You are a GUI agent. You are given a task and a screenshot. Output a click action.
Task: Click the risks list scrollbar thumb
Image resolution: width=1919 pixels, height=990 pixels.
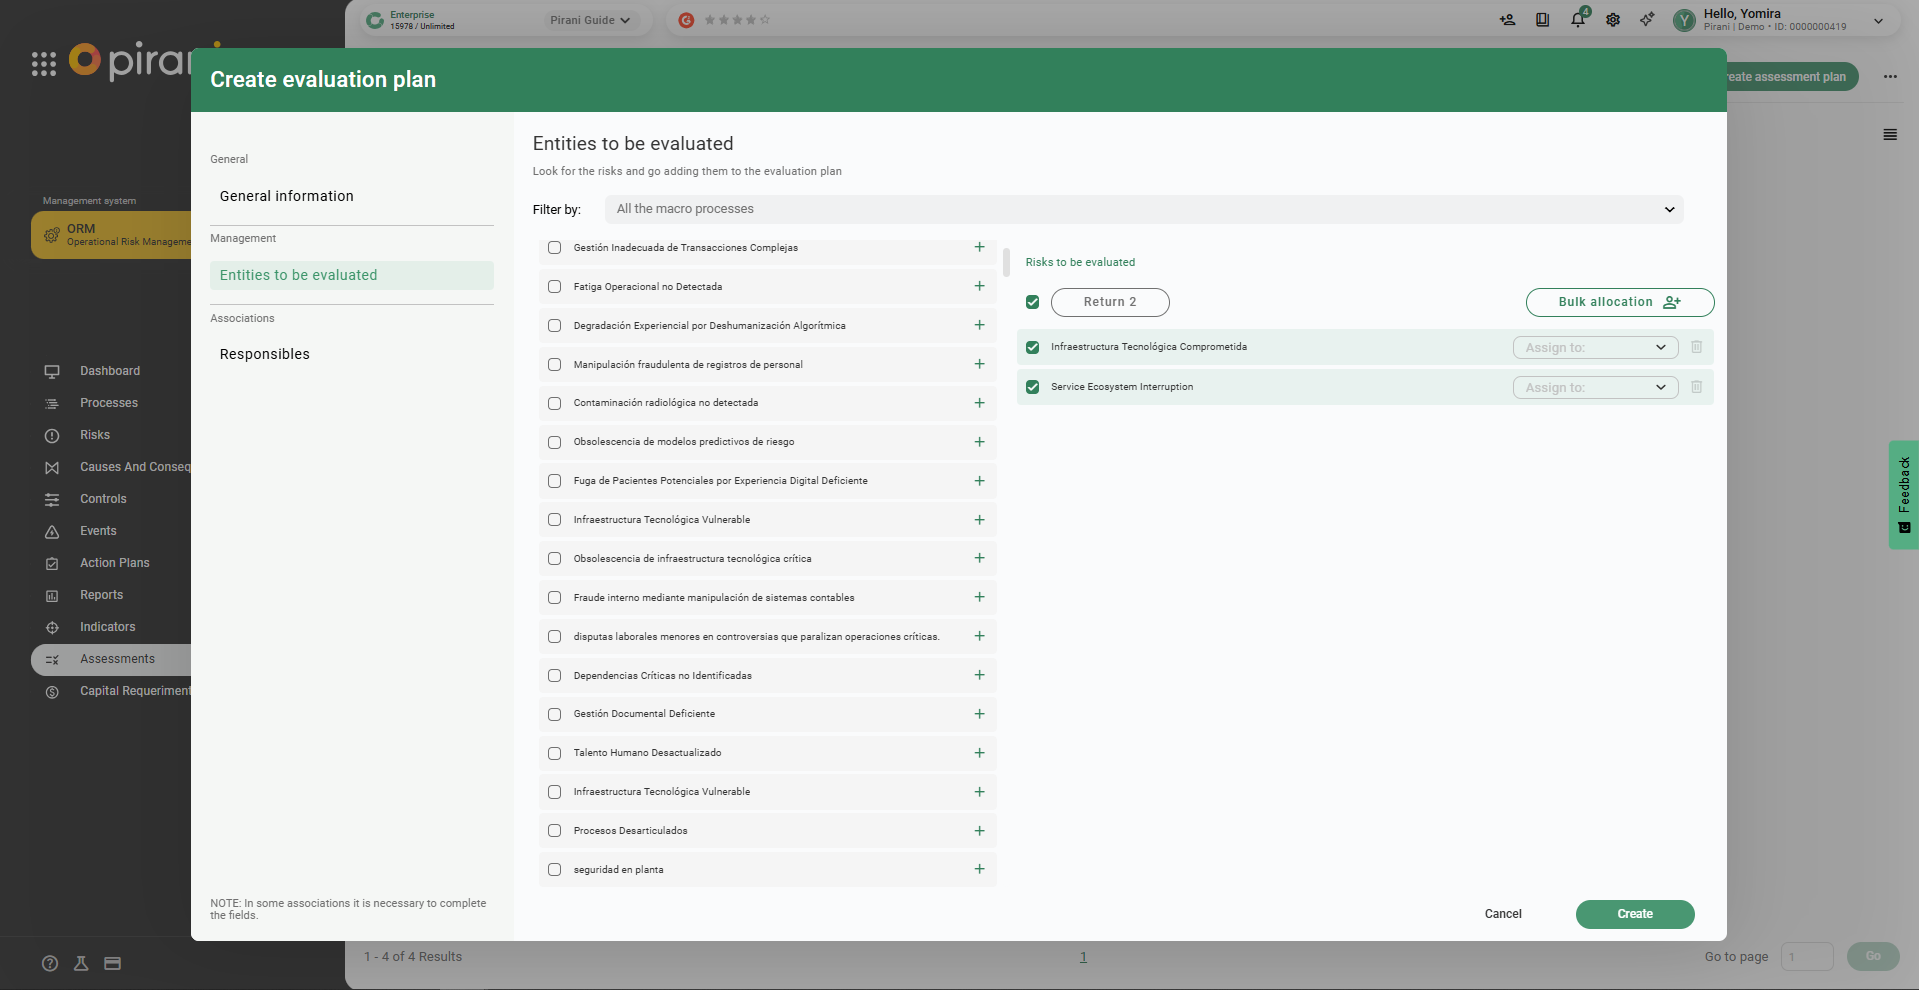(x=1006, y=262)
